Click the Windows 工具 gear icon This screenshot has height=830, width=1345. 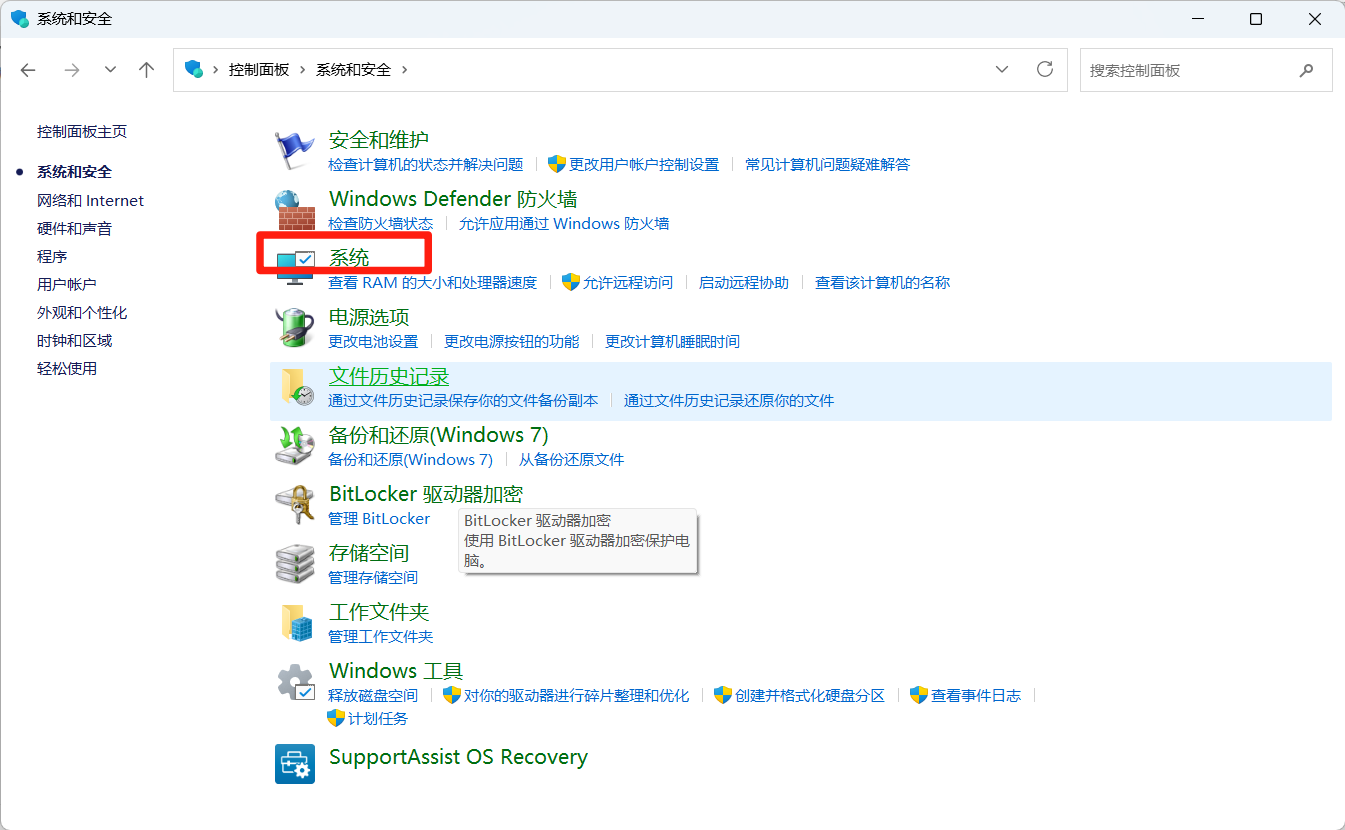pyautogui.click(x=295, y=682)
